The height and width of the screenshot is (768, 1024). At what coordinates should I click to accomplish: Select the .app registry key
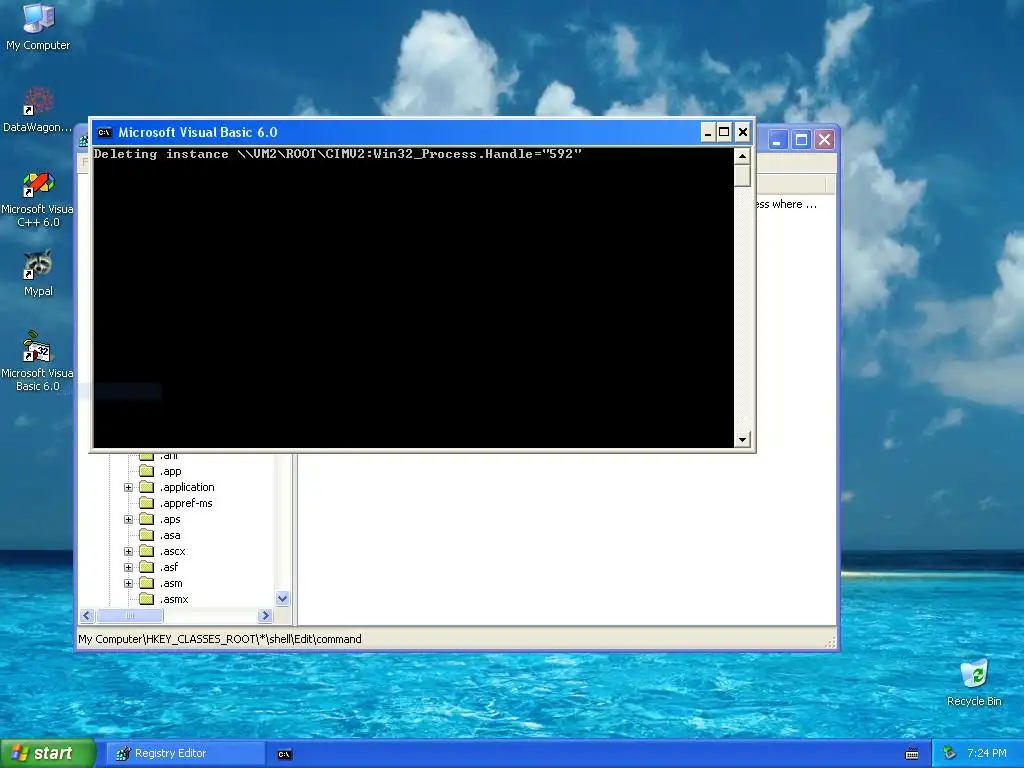click(170, 472)
